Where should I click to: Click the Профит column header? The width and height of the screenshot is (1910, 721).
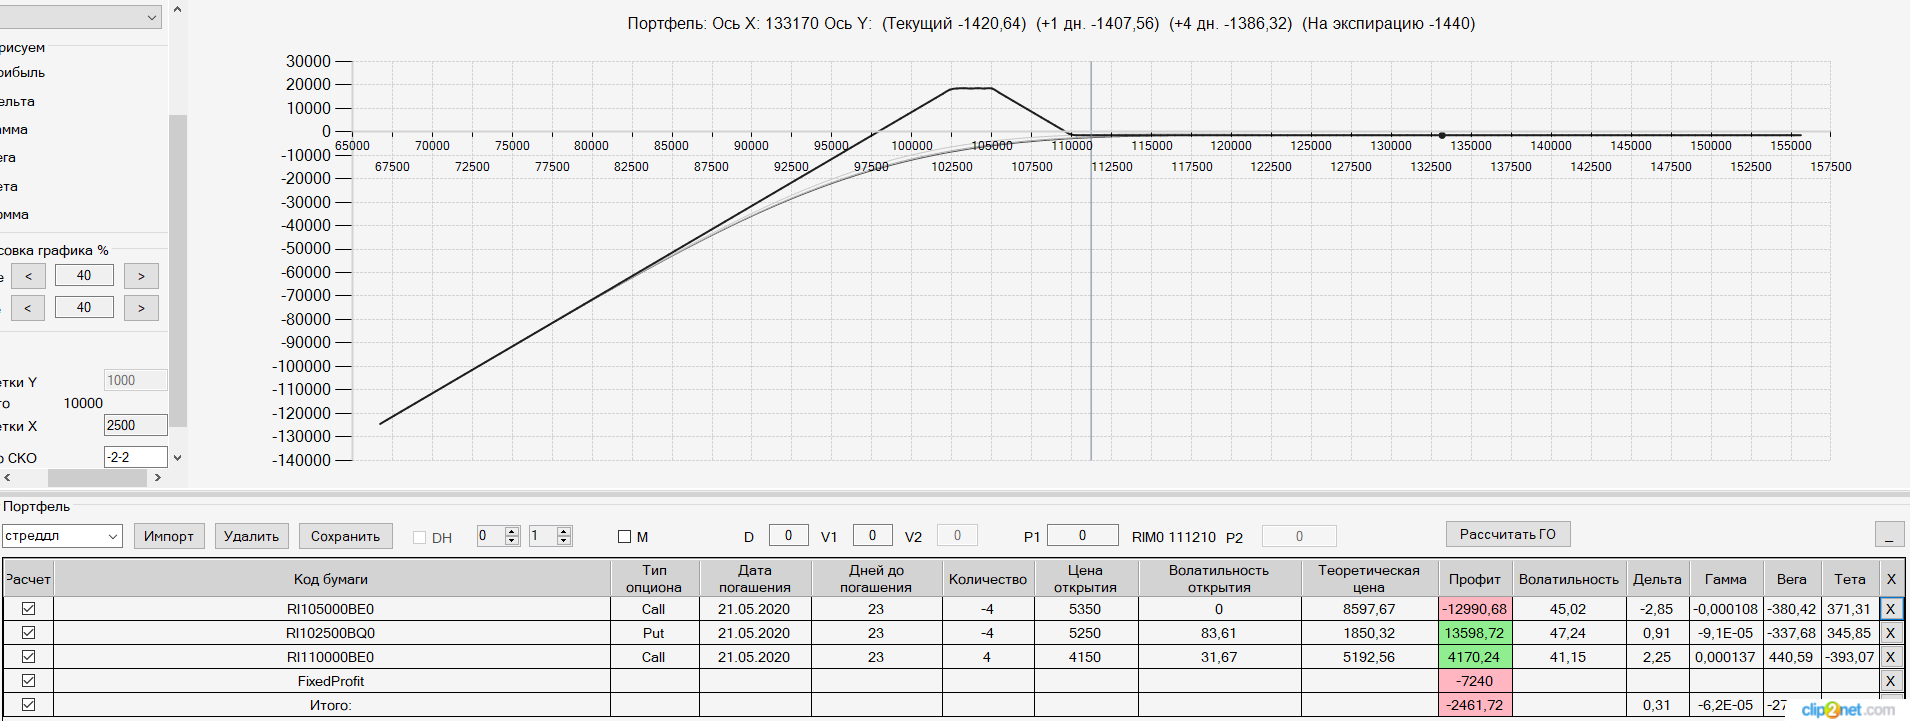(x=1475, y=579)
